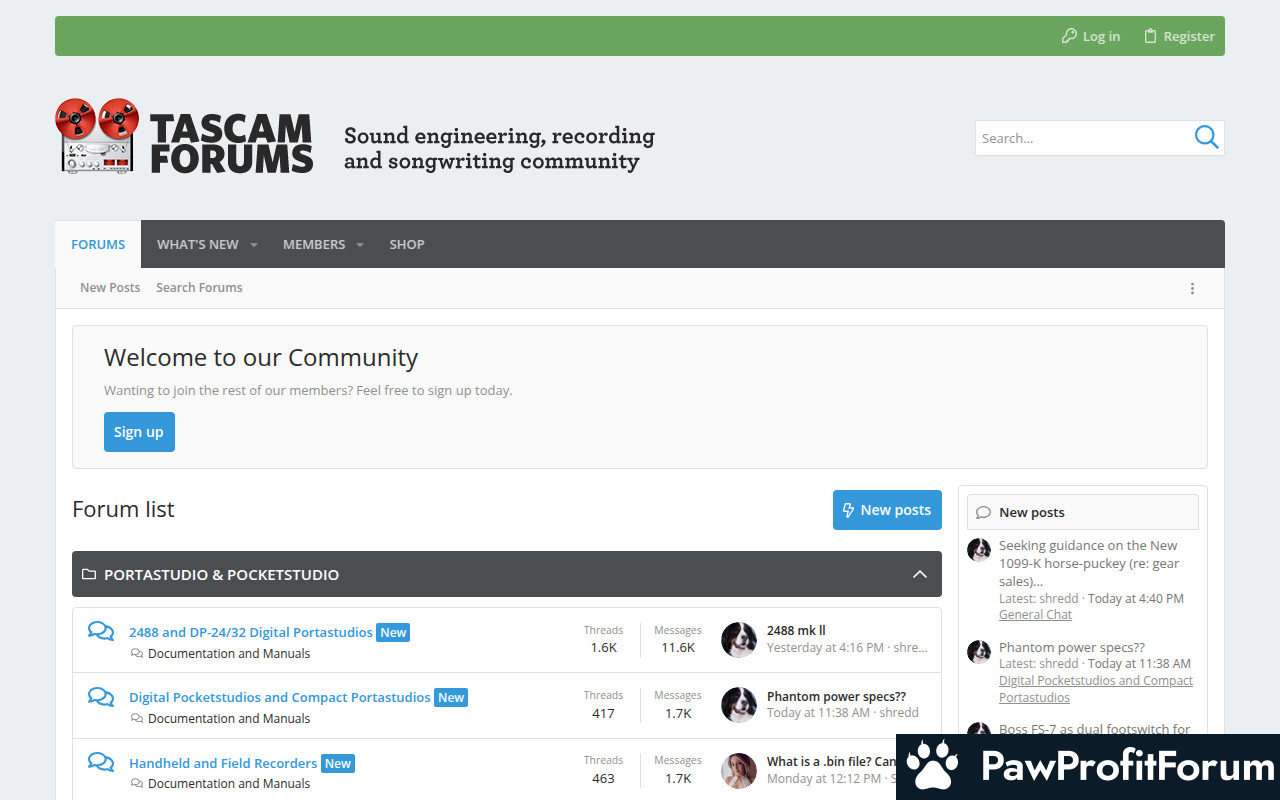
Task: Open the What is a .bin file thread
Action: coord(831,761)
